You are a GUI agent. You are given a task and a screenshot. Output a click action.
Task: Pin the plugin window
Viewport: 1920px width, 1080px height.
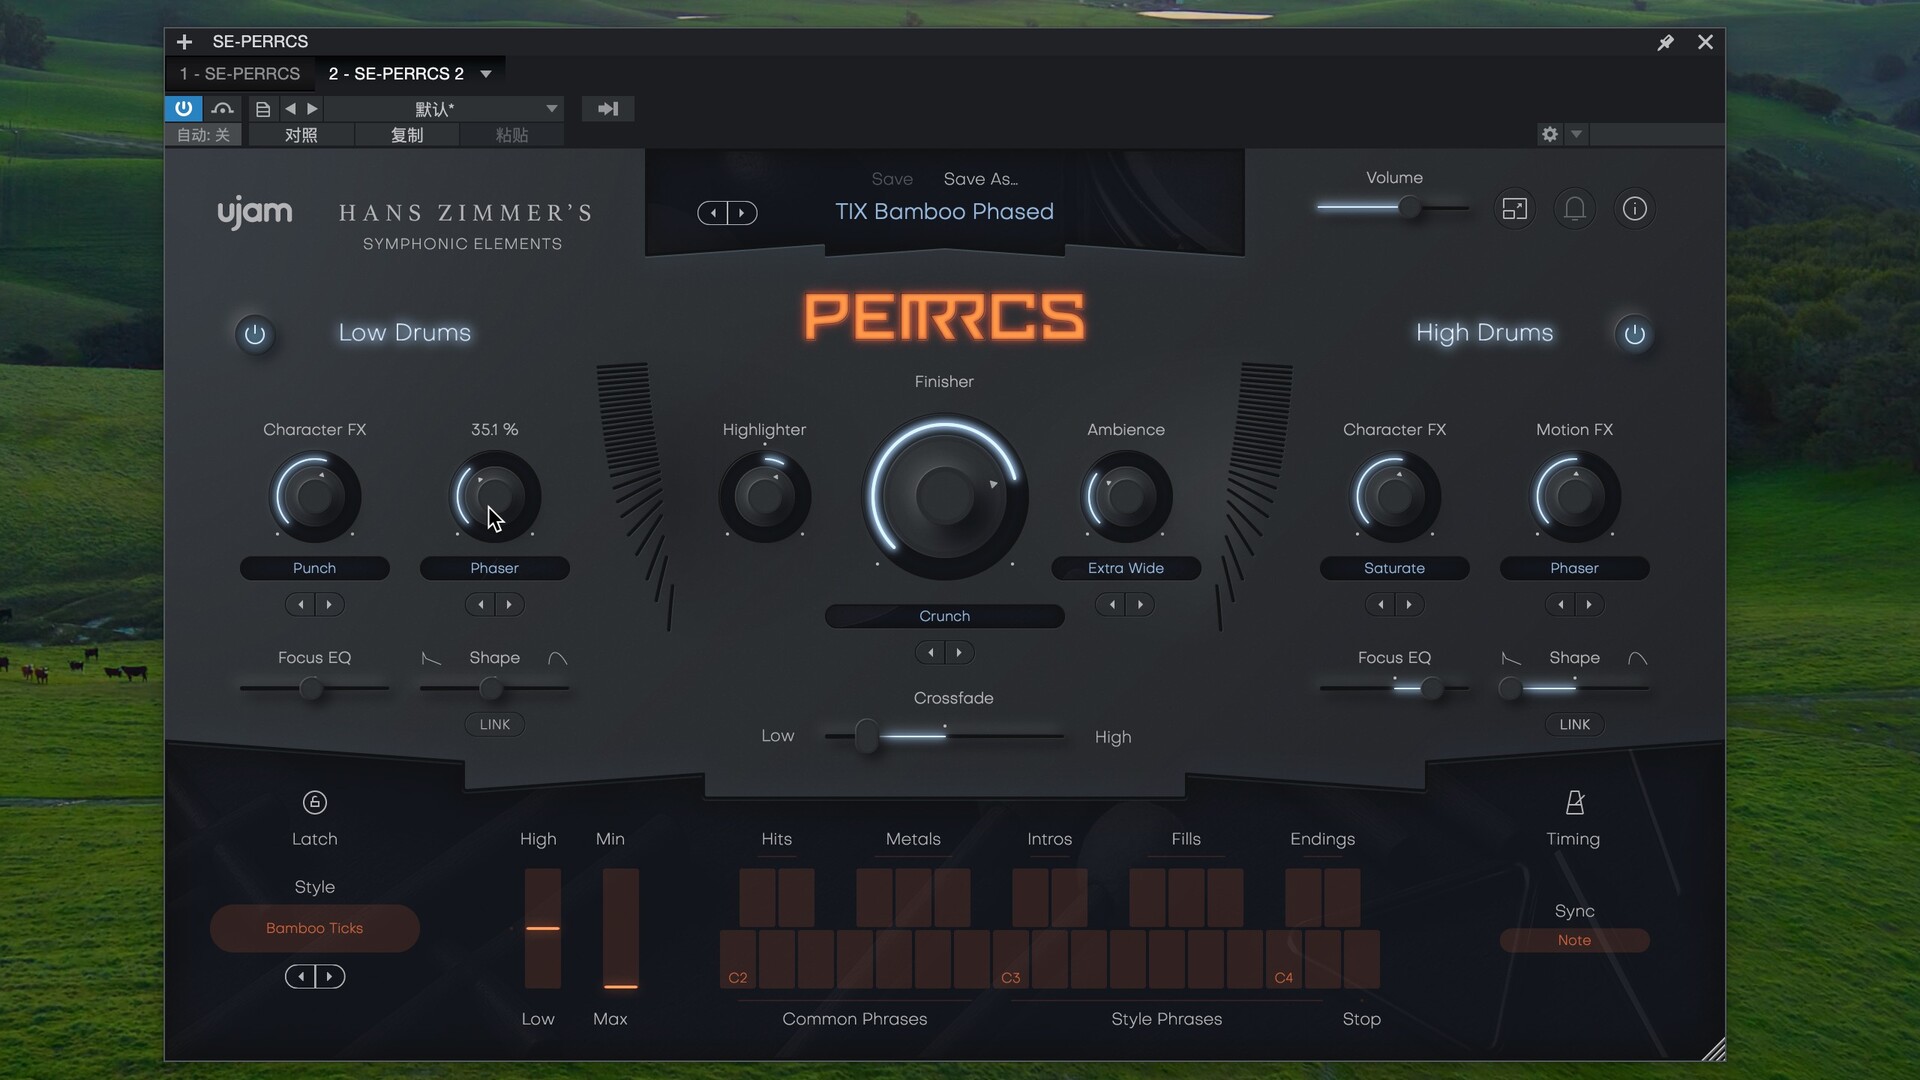[x=1665, y=42]
